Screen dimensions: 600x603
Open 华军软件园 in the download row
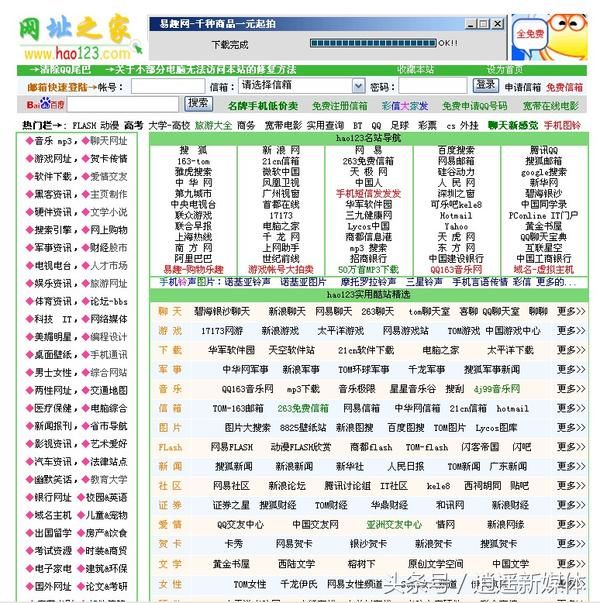[232, 350]
